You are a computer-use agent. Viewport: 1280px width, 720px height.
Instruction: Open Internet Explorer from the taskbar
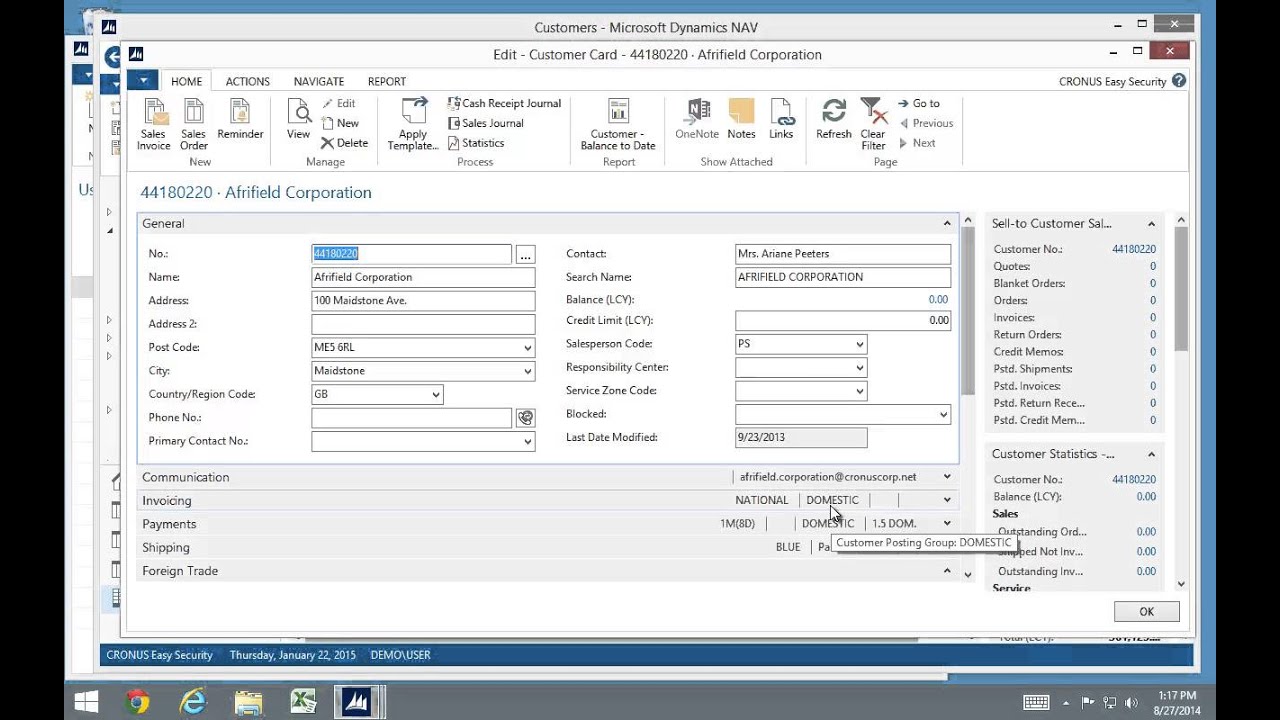(x=192, y=702)
